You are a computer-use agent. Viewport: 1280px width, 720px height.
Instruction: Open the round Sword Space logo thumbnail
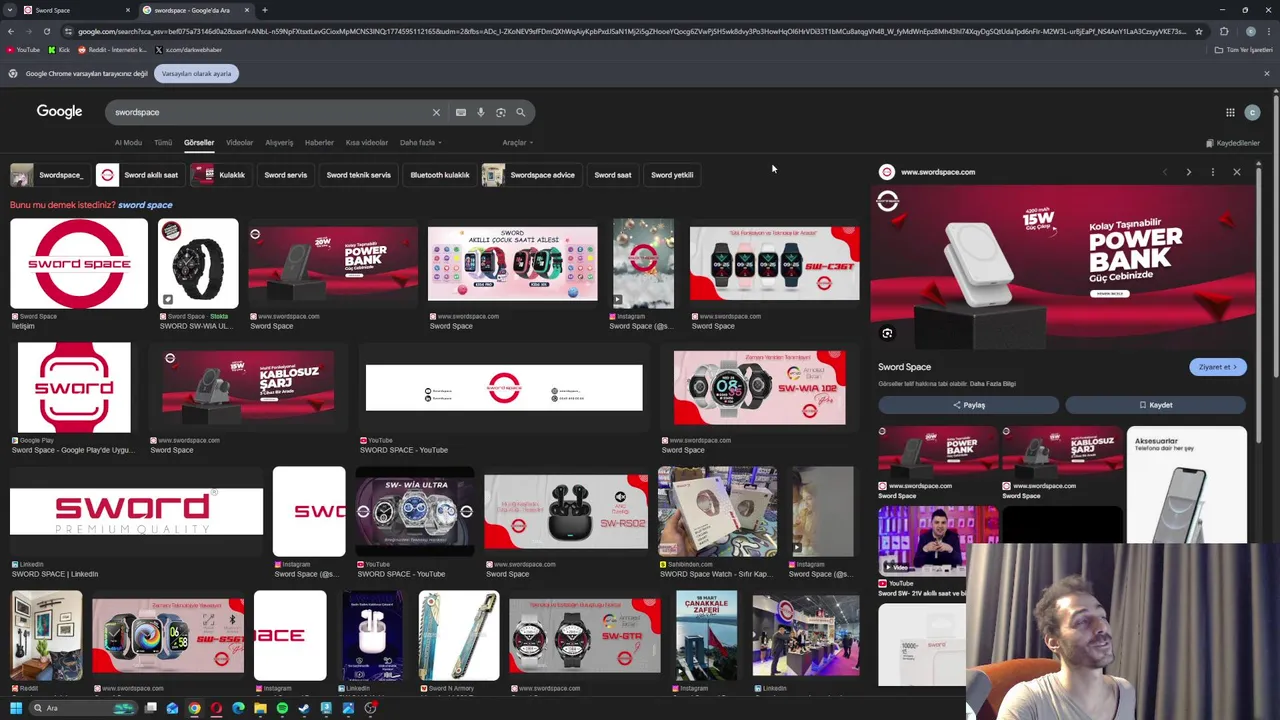tap(79, 264)
